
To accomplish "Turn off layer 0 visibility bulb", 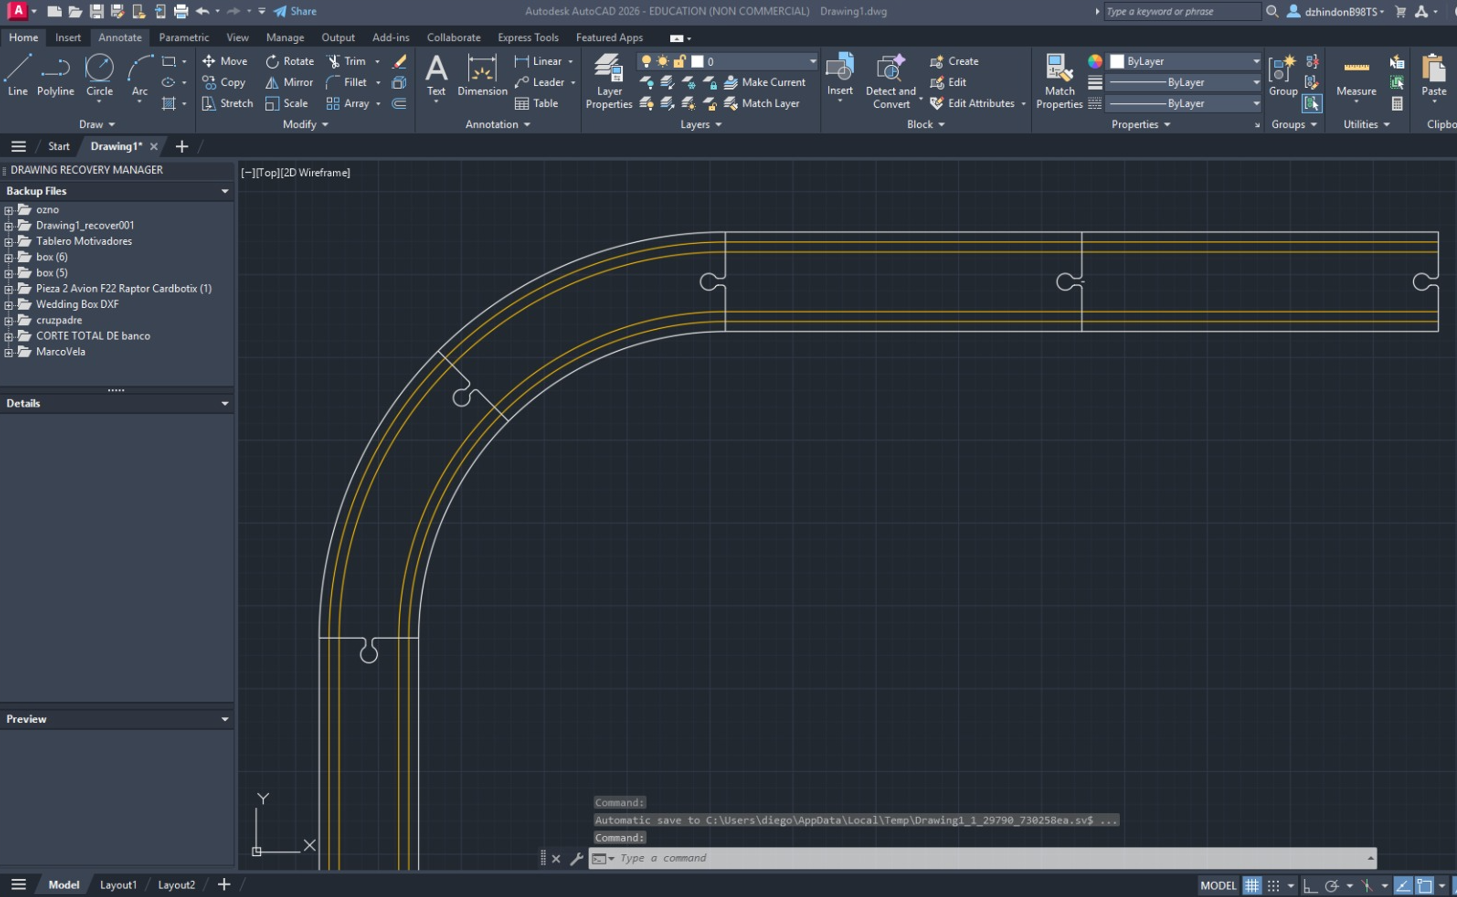I will [x=645, y=60].
